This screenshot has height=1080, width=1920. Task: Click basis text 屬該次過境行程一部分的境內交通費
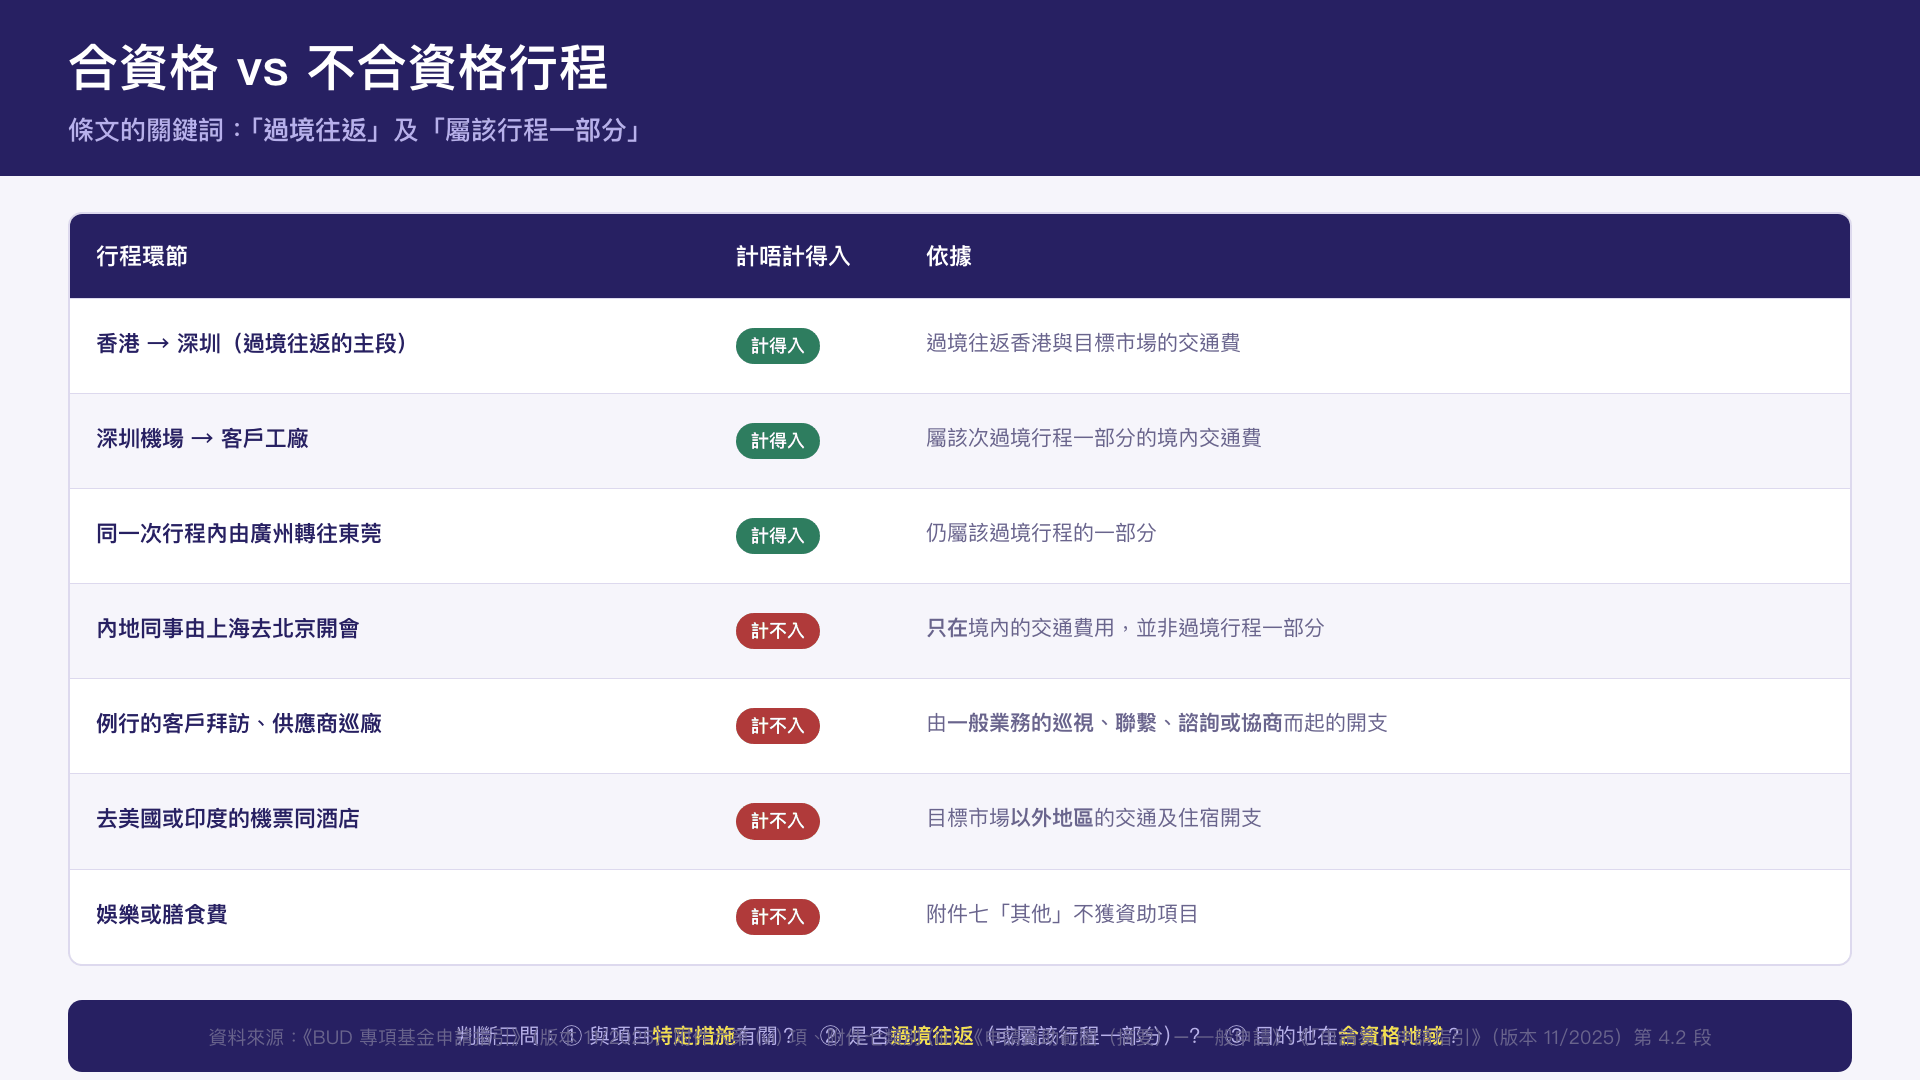tap(1094, 438)
